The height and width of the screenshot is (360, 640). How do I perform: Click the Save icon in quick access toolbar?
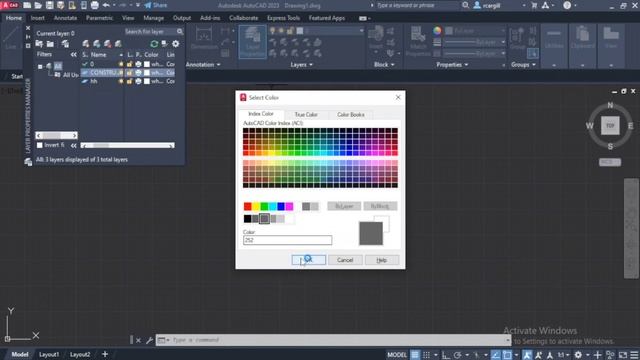[x=49, y=5]
